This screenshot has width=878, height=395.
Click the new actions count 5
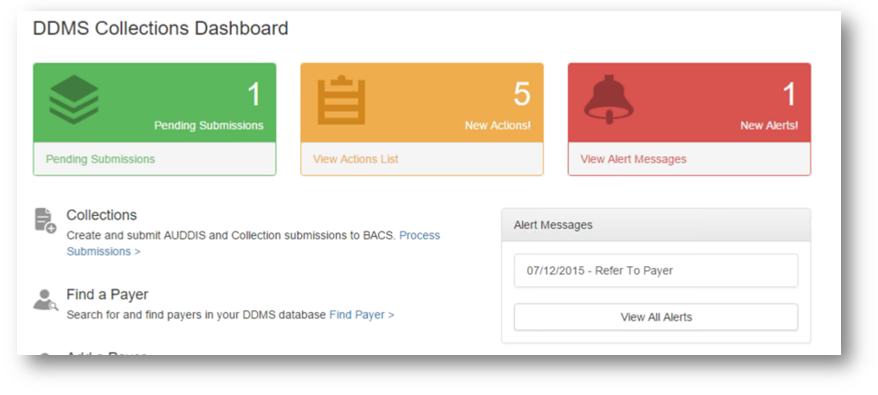point(522,94)
